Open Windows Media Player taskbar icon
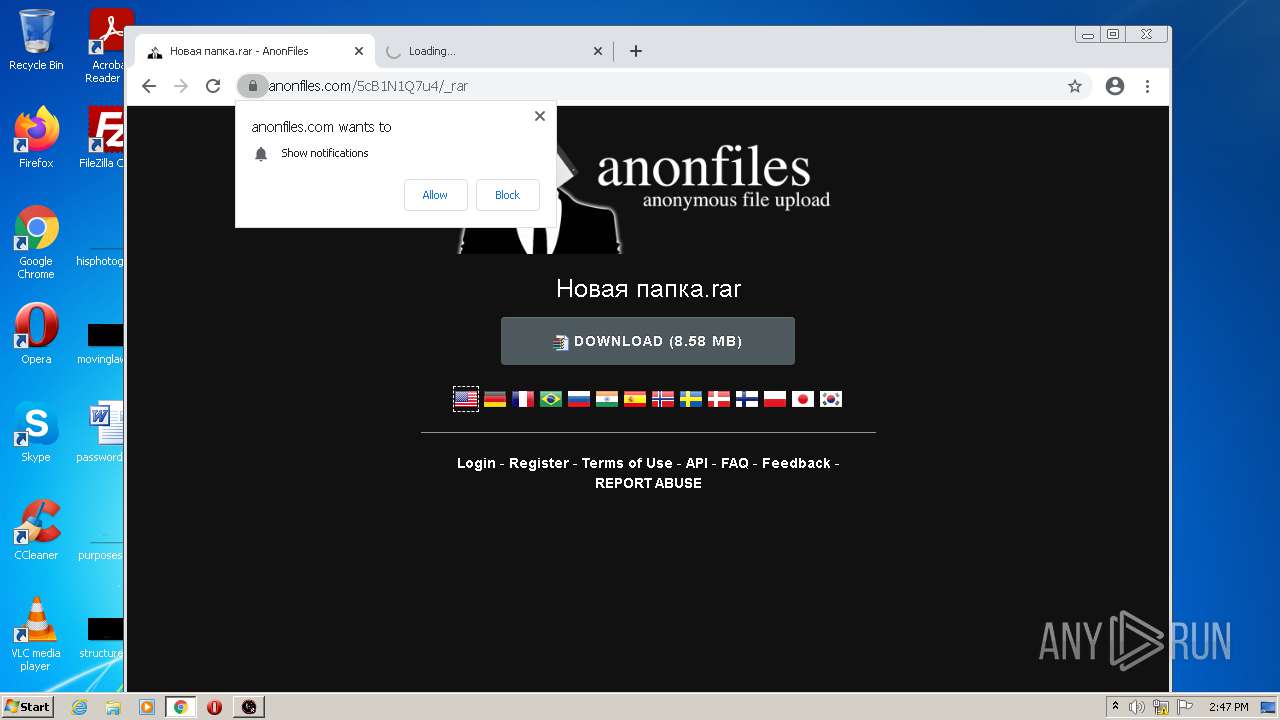 146,707
